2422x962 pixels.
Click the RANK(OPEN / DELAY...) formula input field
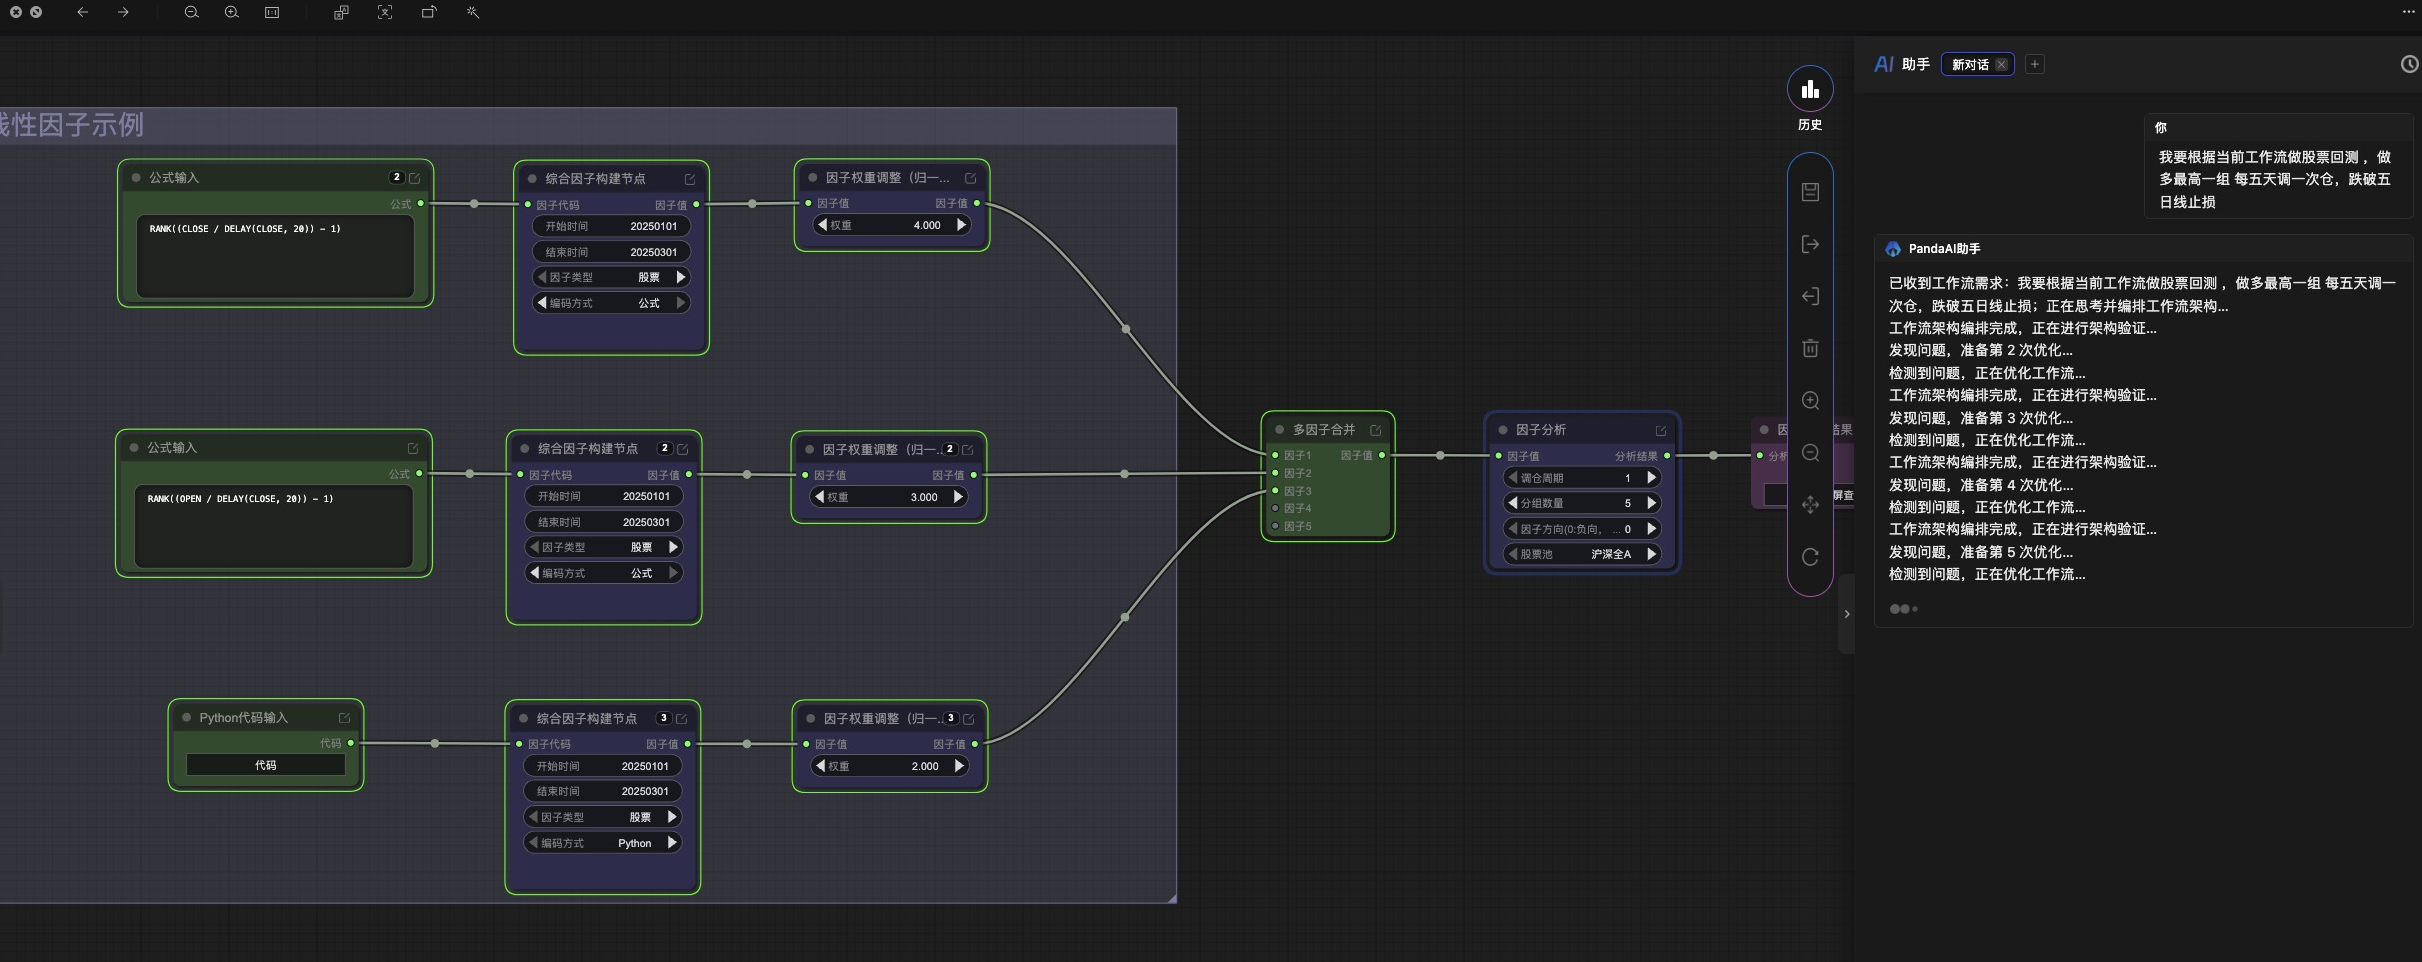(273, 527)
